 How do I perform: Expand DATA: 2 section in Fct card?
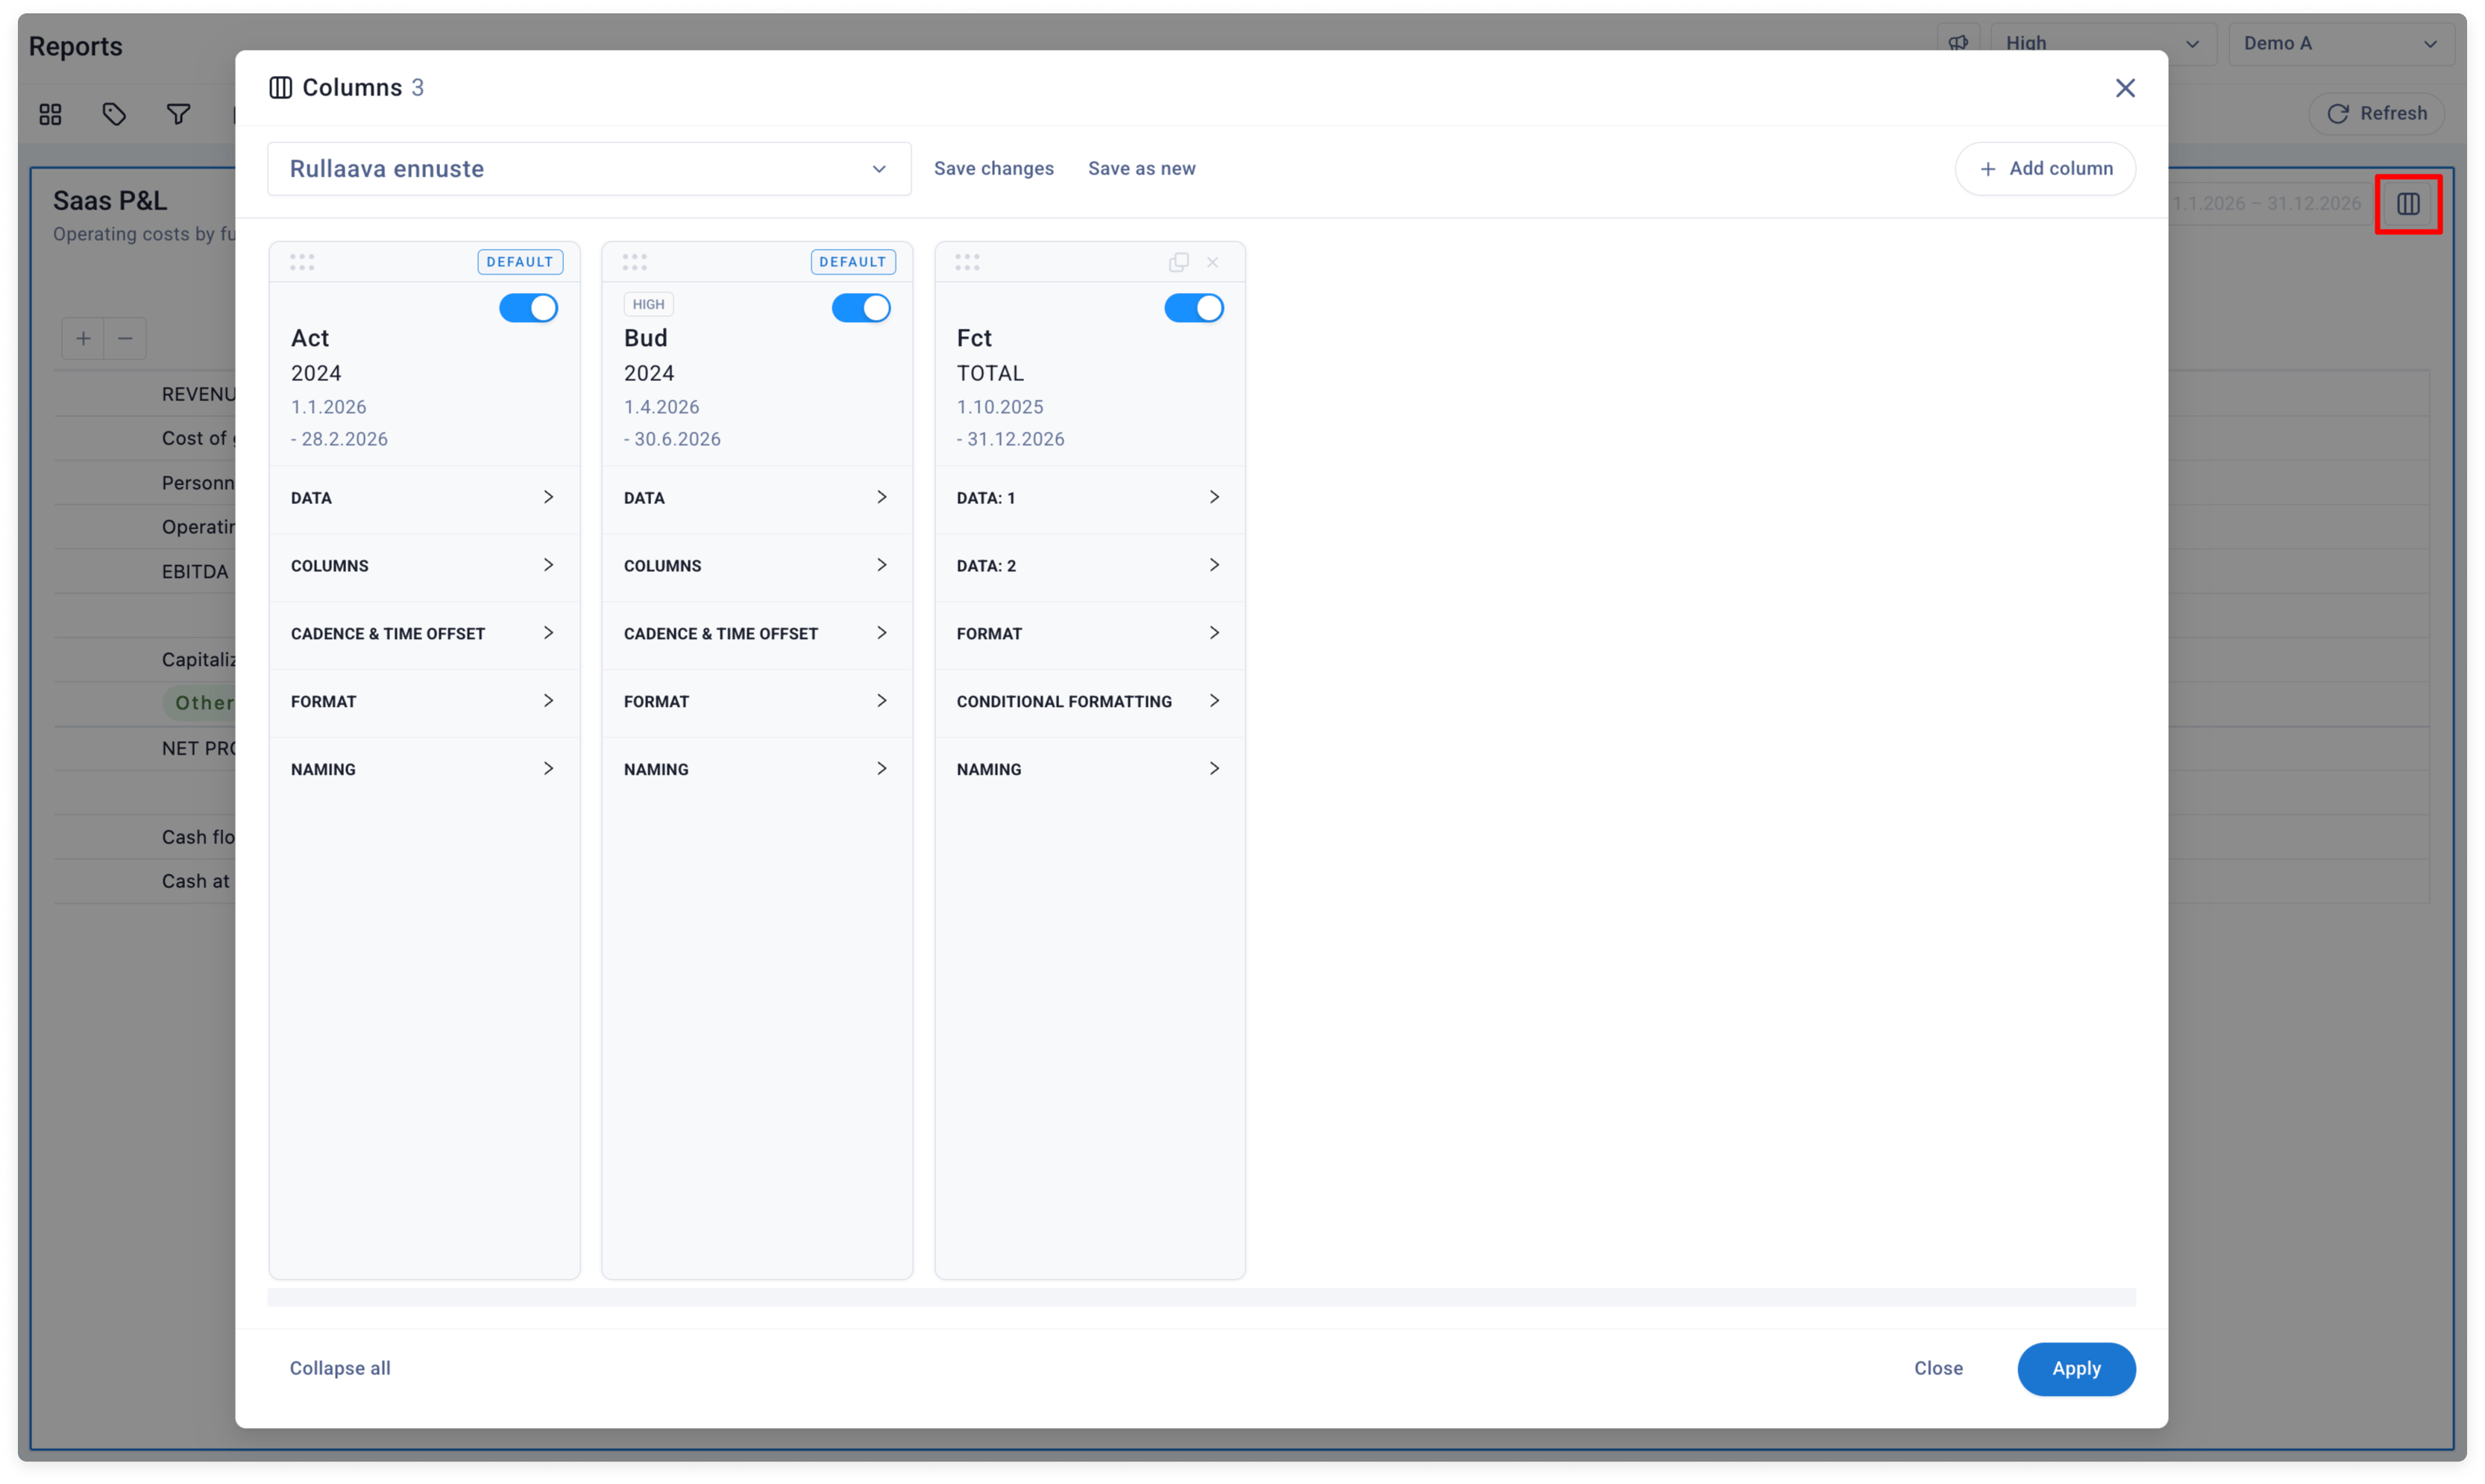click(x=1089, y=566)
